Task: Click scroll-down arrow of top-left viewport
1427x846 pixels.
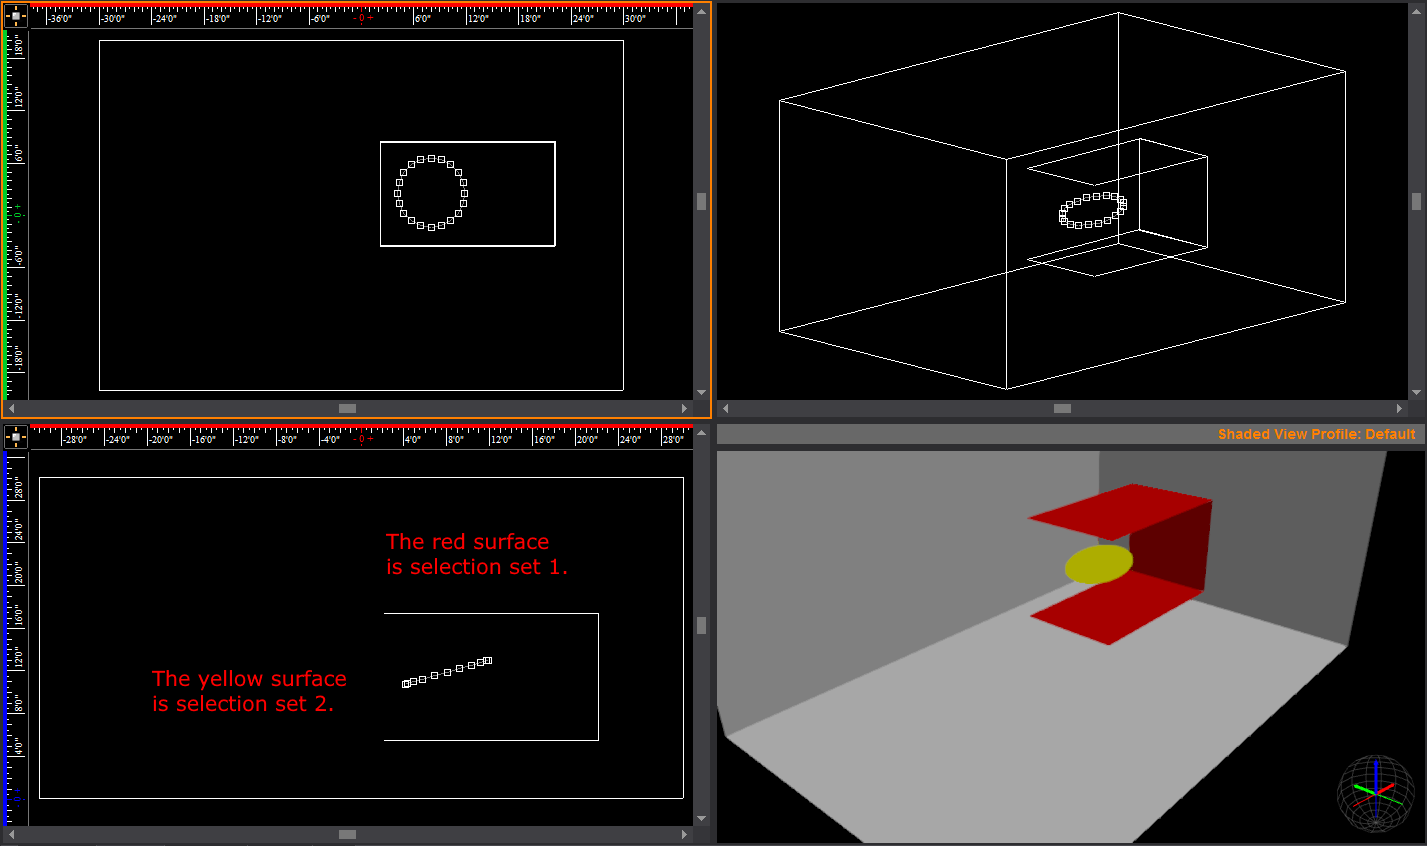Action: coord(701,393)
